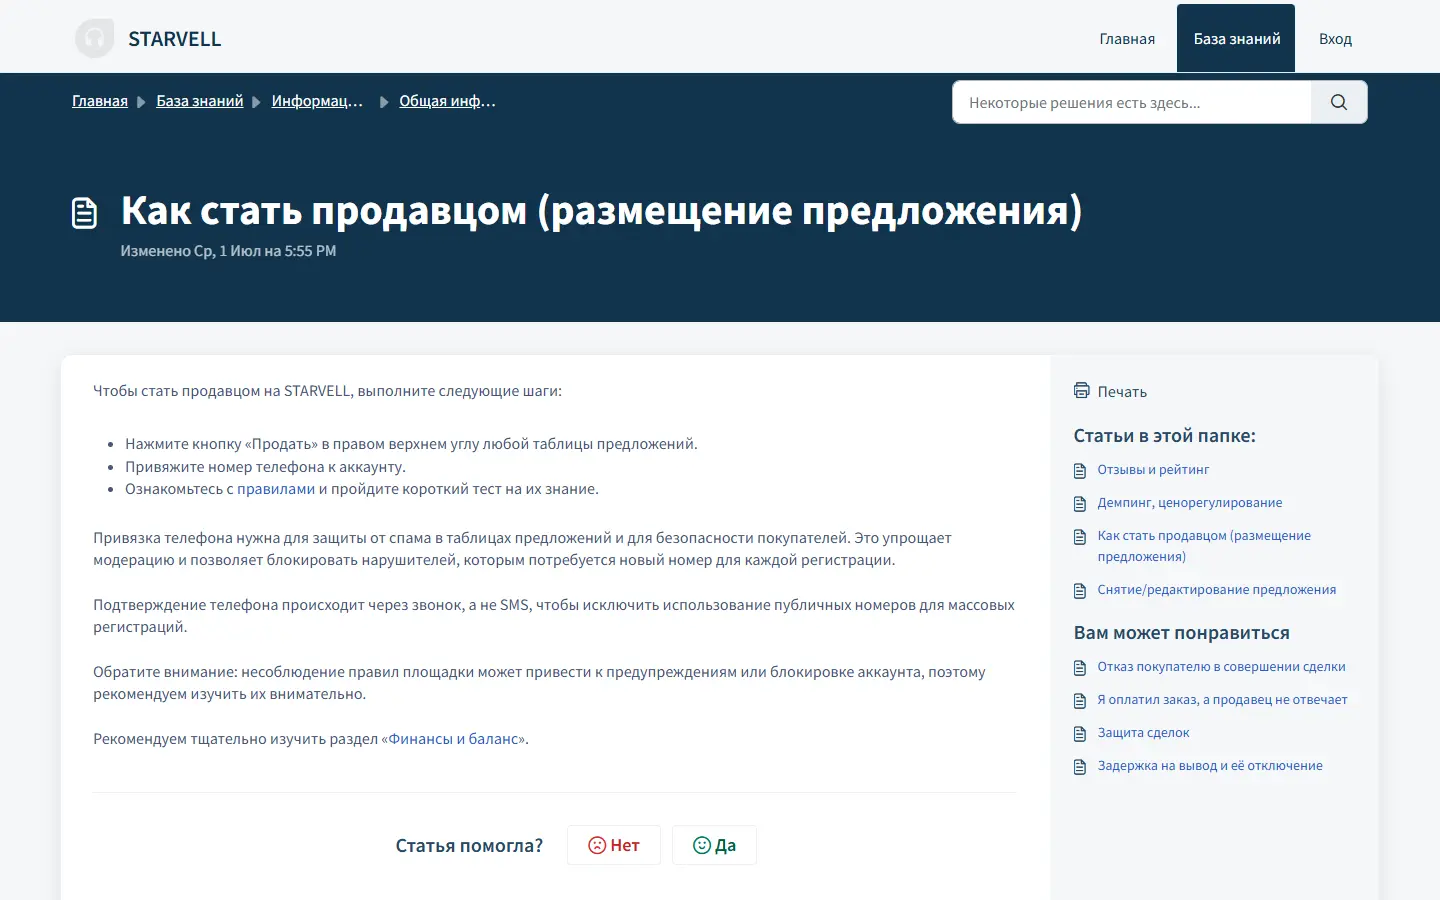Select the База знаний tab
The width and height of the screenshot is (1440, 900).
(x=1236, y=39)
